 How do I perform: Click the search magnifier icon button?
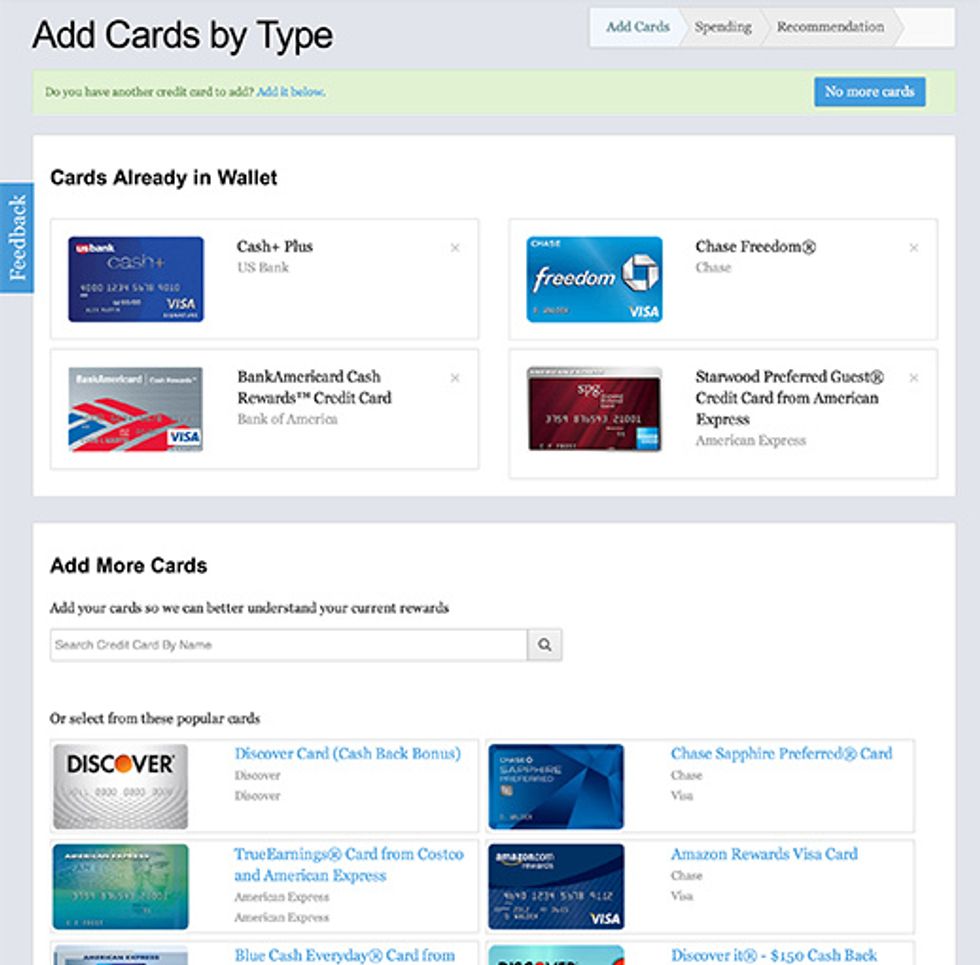(x=544, y=644)
